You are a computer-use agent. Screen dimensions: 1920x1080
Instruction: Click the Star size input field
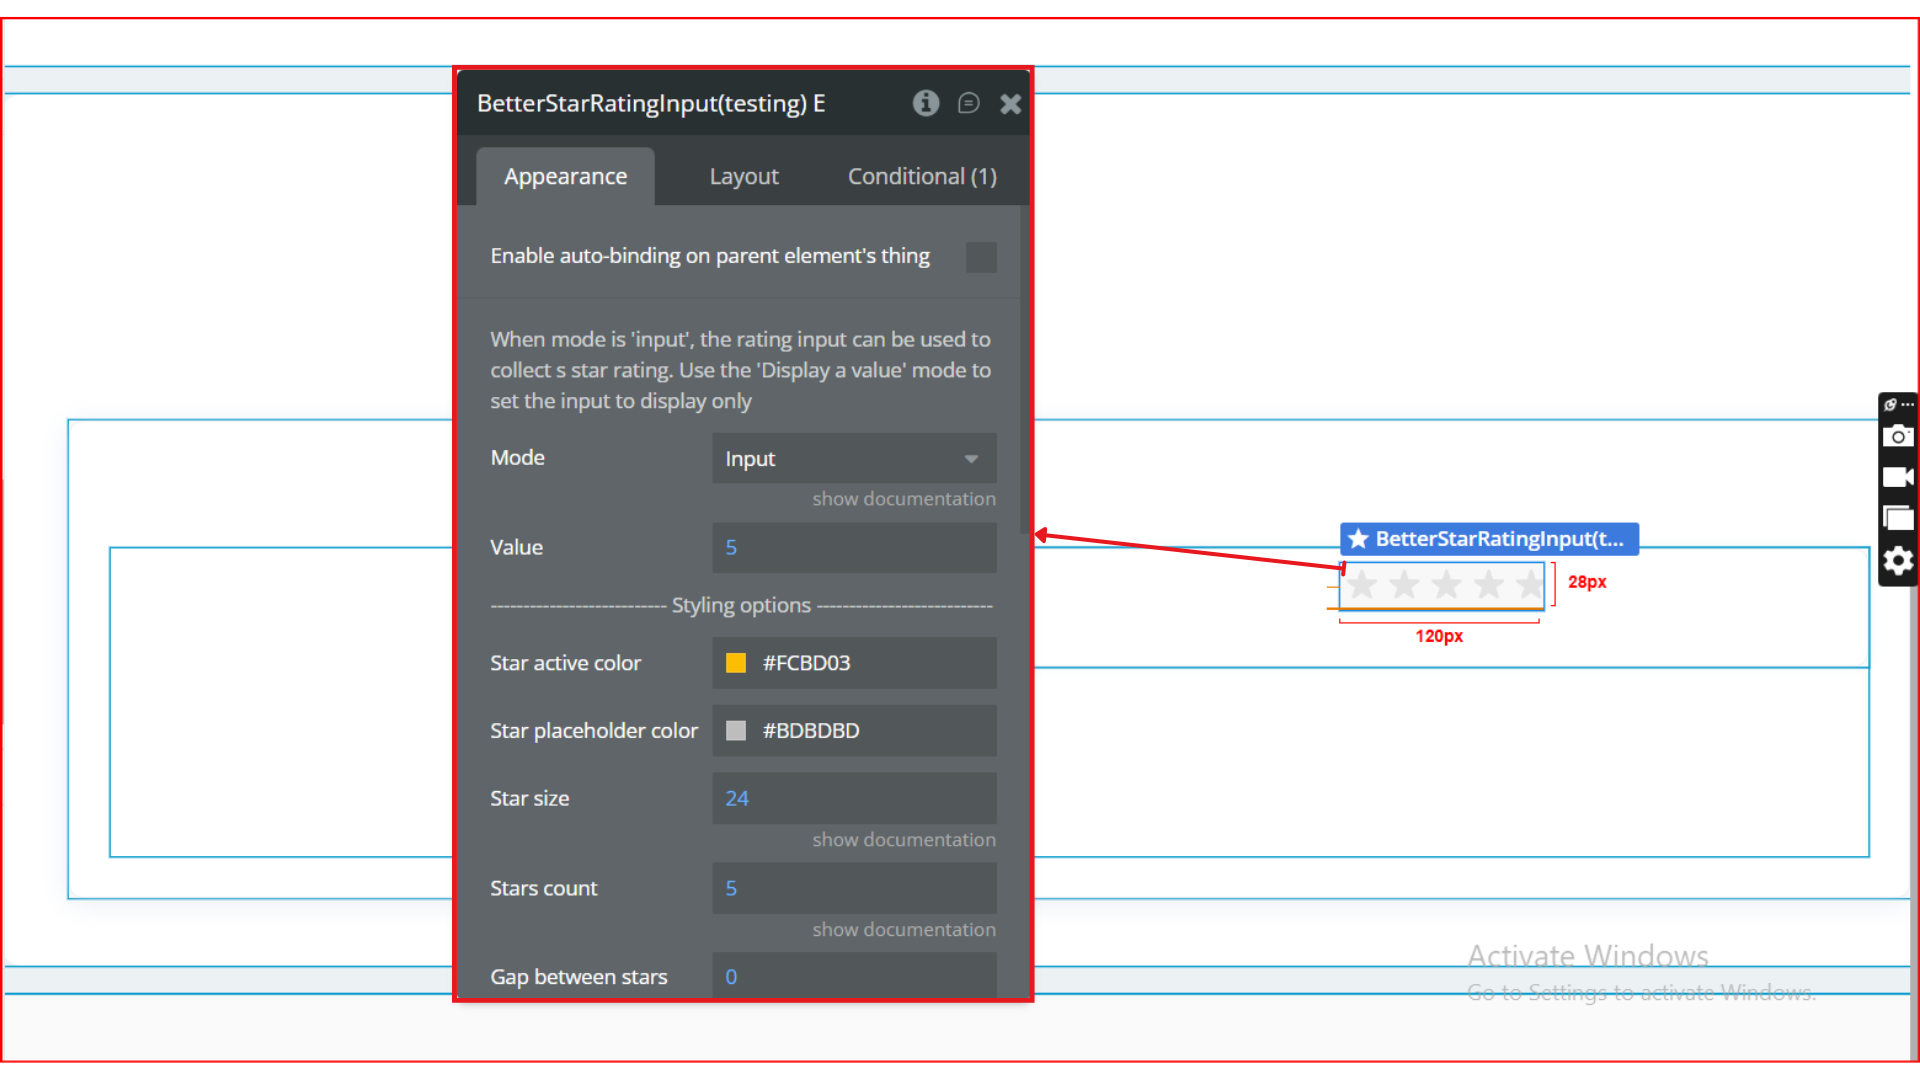pos(853,798)
